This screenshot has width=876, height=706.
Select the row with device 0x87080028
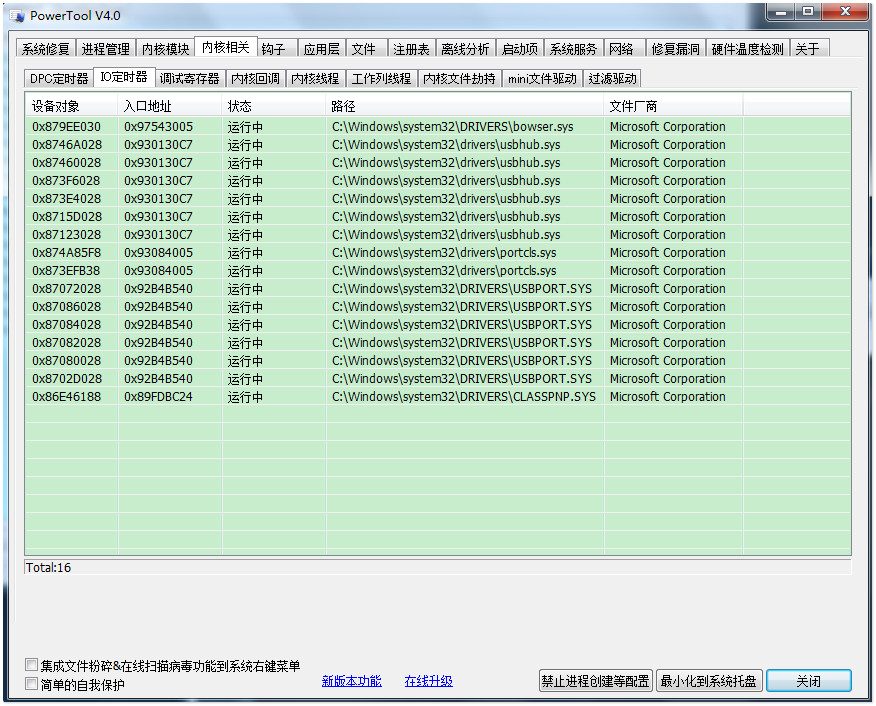click(x=438, y=360)
